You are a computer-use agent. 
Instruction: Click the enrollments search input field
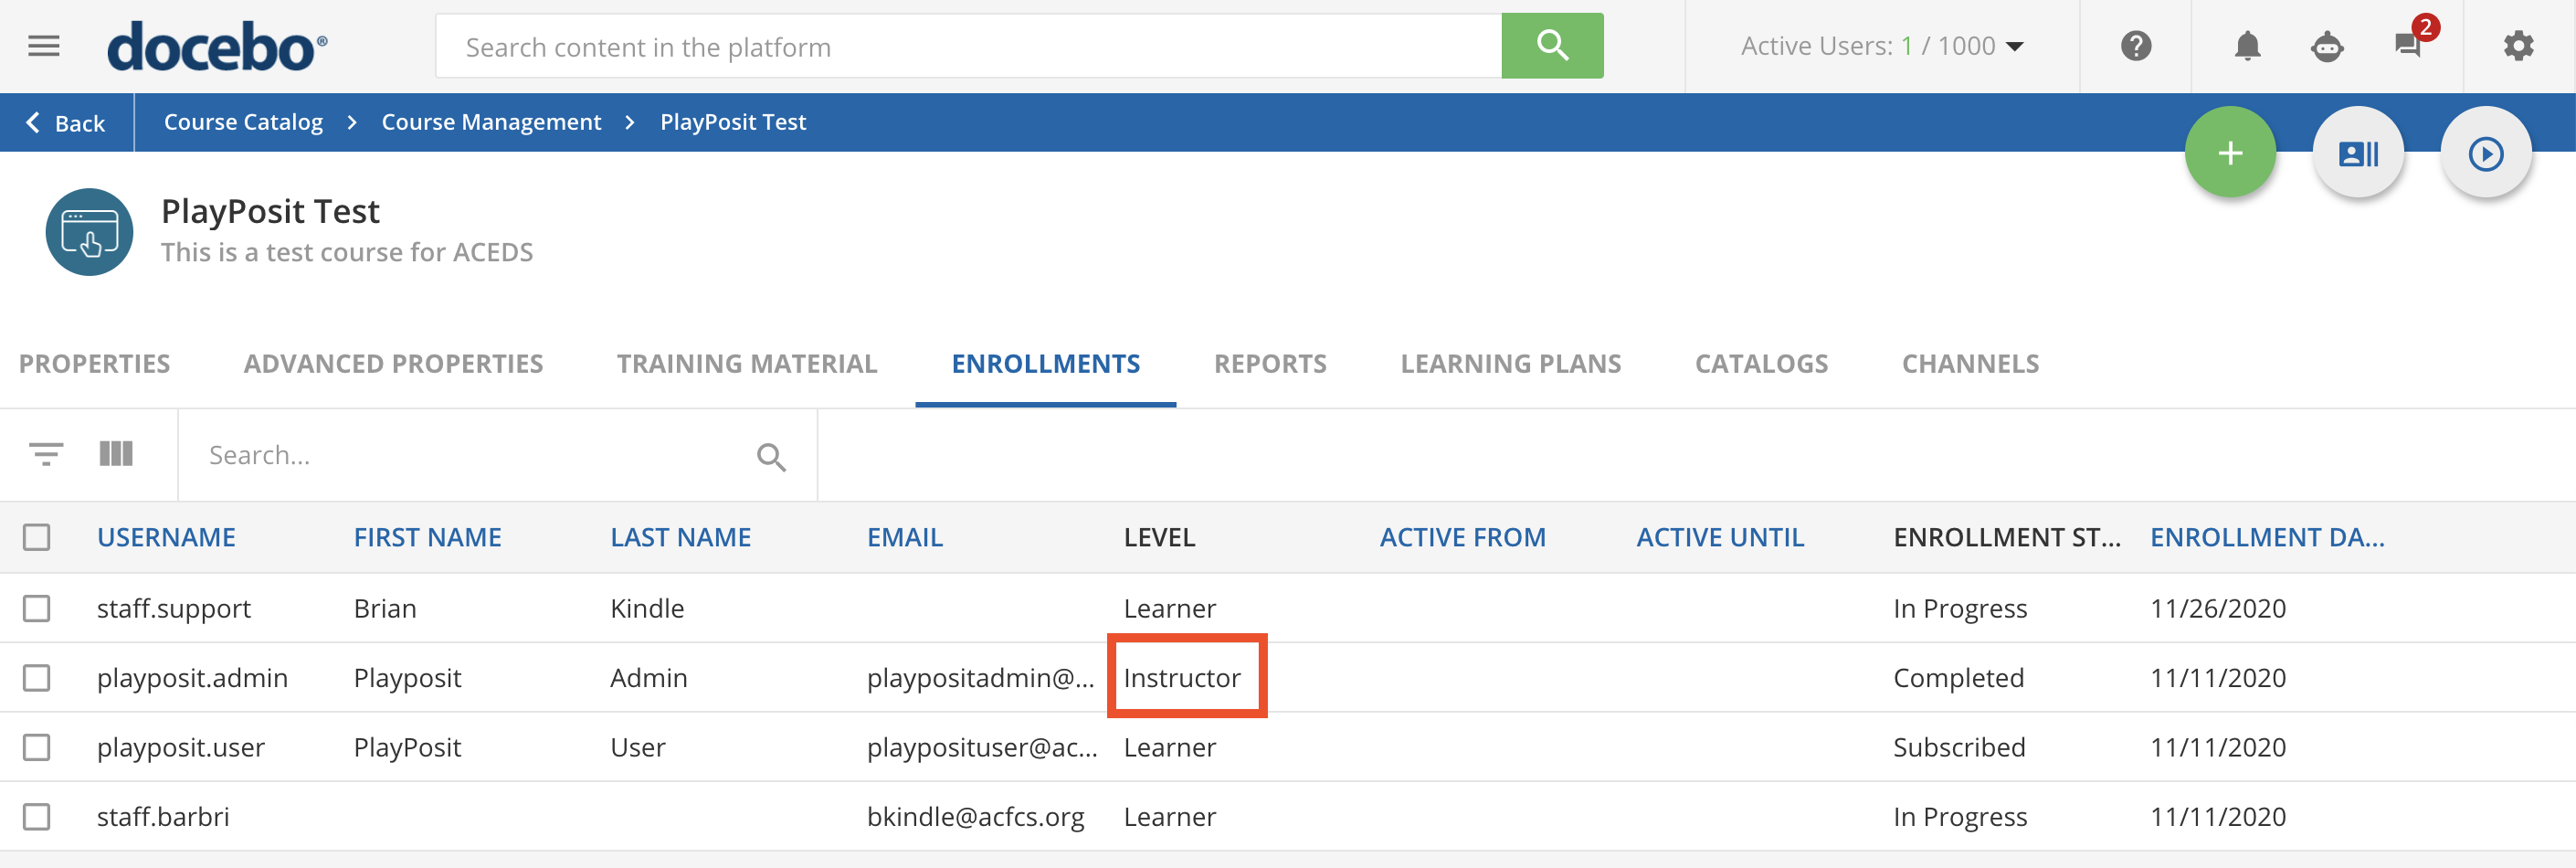pyautogui.click(x=450, y=454)
